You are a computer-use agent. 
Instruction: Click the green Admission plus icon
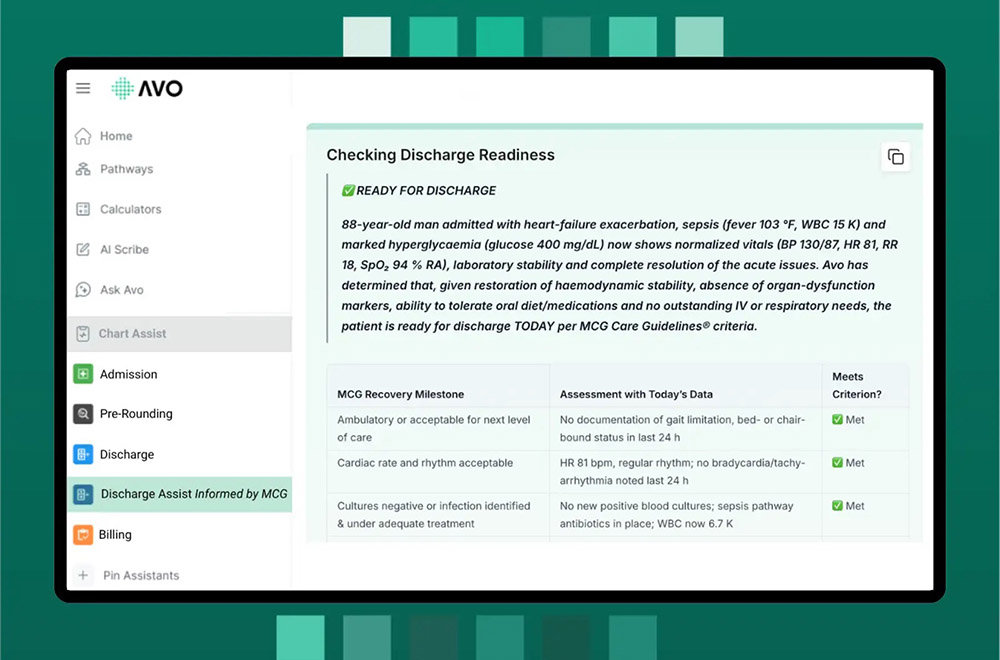tap(83, 374)
